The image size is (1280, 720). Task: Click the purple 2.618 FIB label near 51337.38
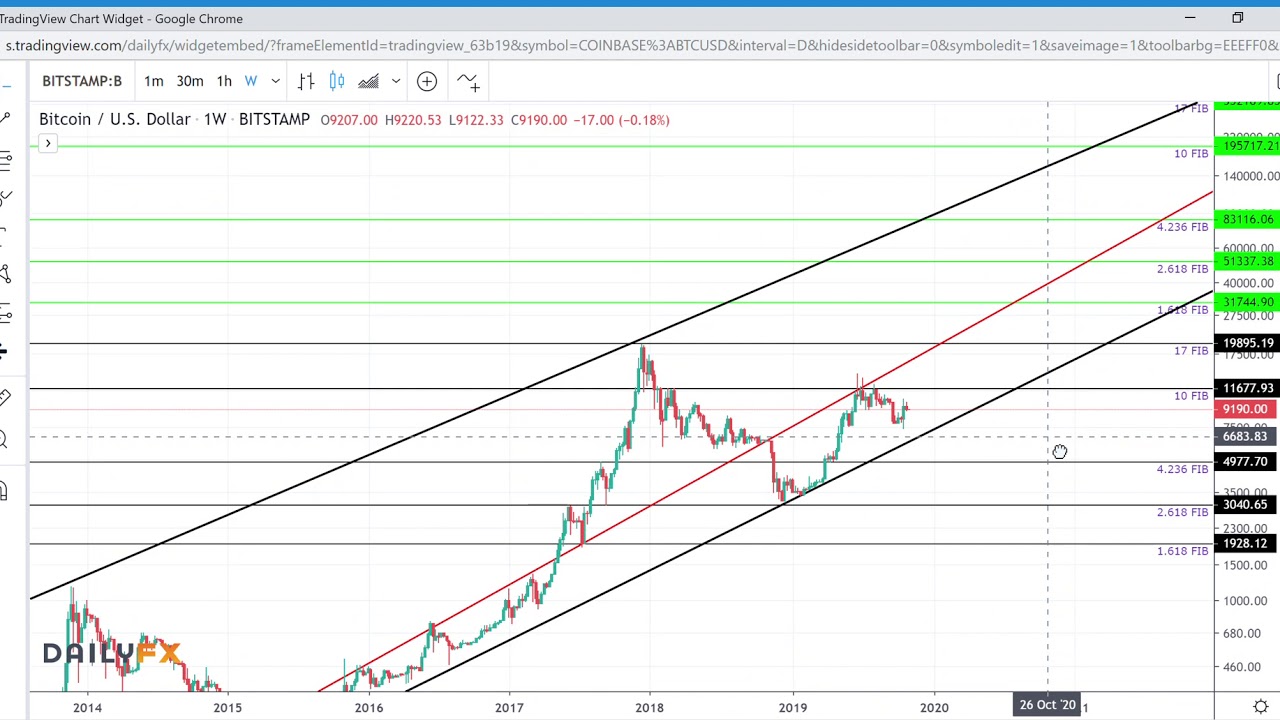coord(1182,269)
